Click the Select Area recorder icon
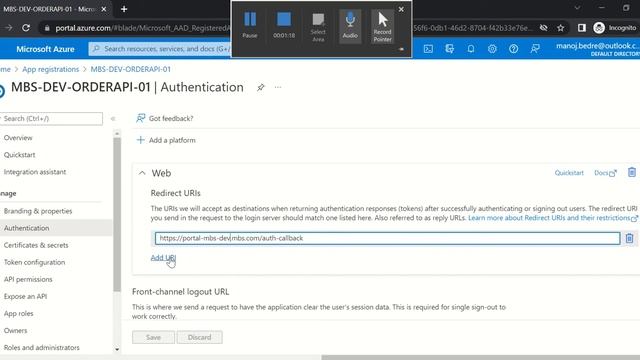Viewport: 640px width, 360px height. click(318, 27)
